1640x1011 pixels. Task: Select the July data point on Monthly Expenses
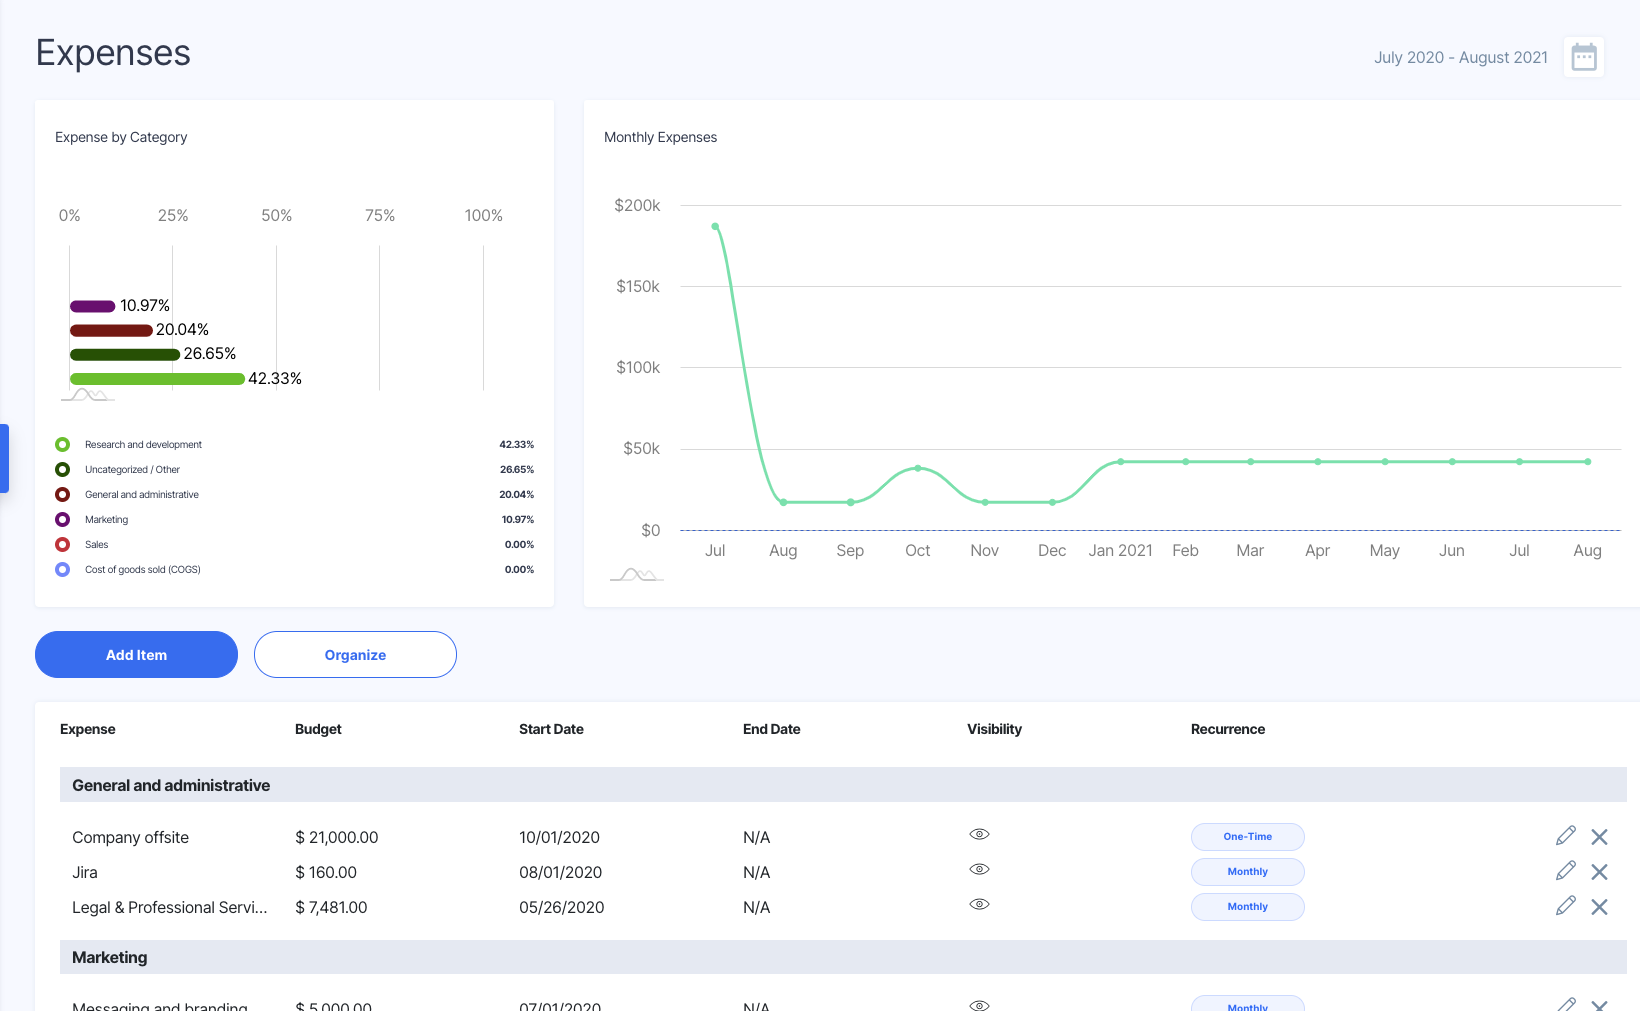[x=714, y=227]
